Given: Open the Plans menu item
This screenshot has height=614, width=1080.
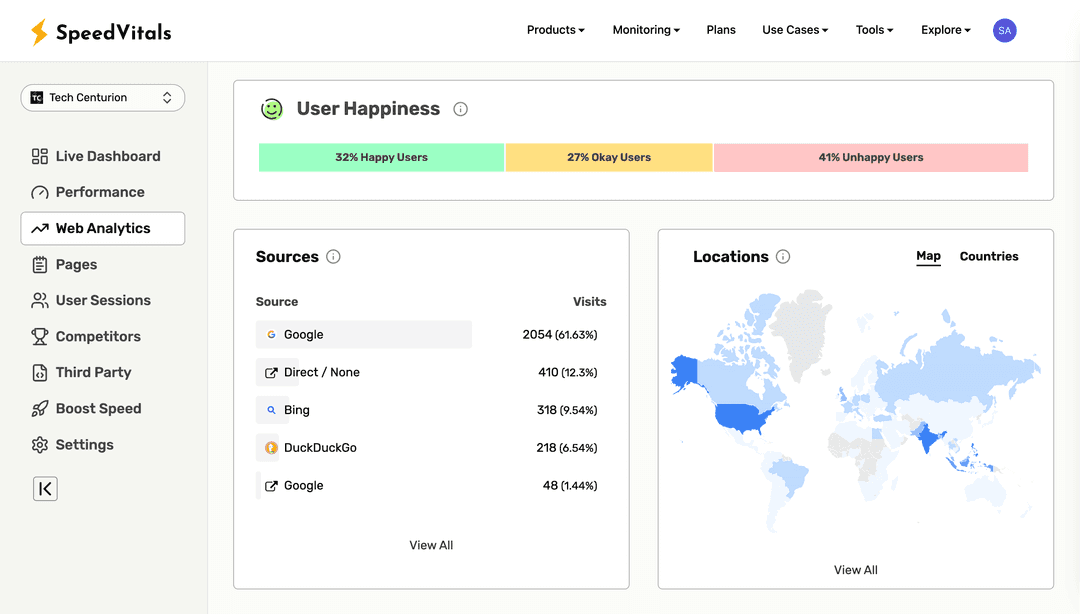Looking at the screenshot, I should coord(721,30).
